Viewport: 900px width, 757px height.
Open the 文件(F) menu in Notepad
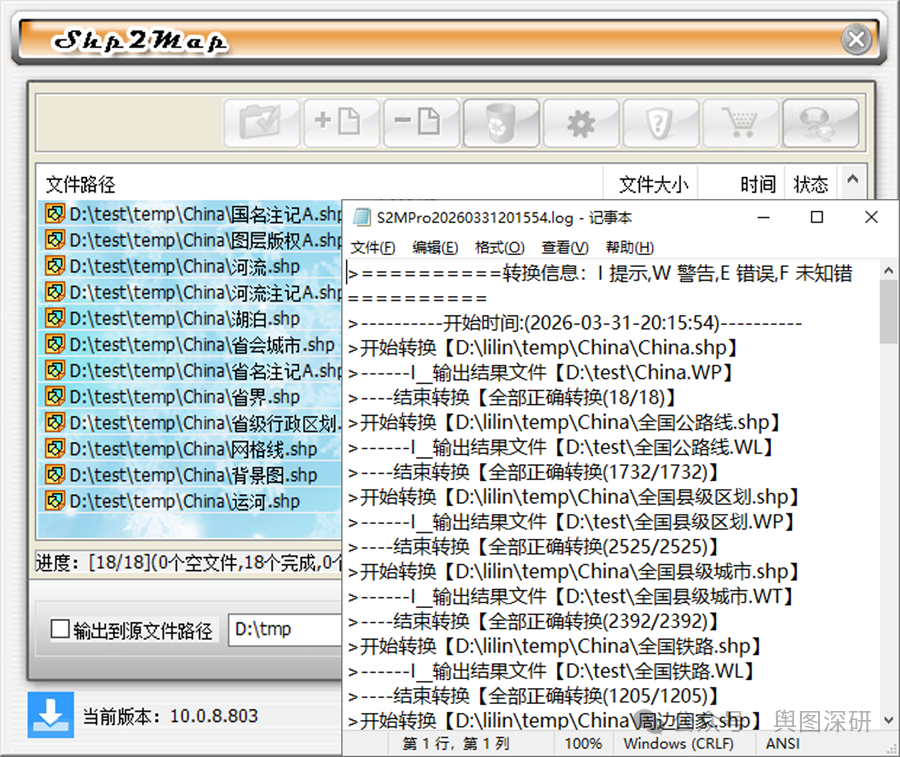[x=373, y=247]
